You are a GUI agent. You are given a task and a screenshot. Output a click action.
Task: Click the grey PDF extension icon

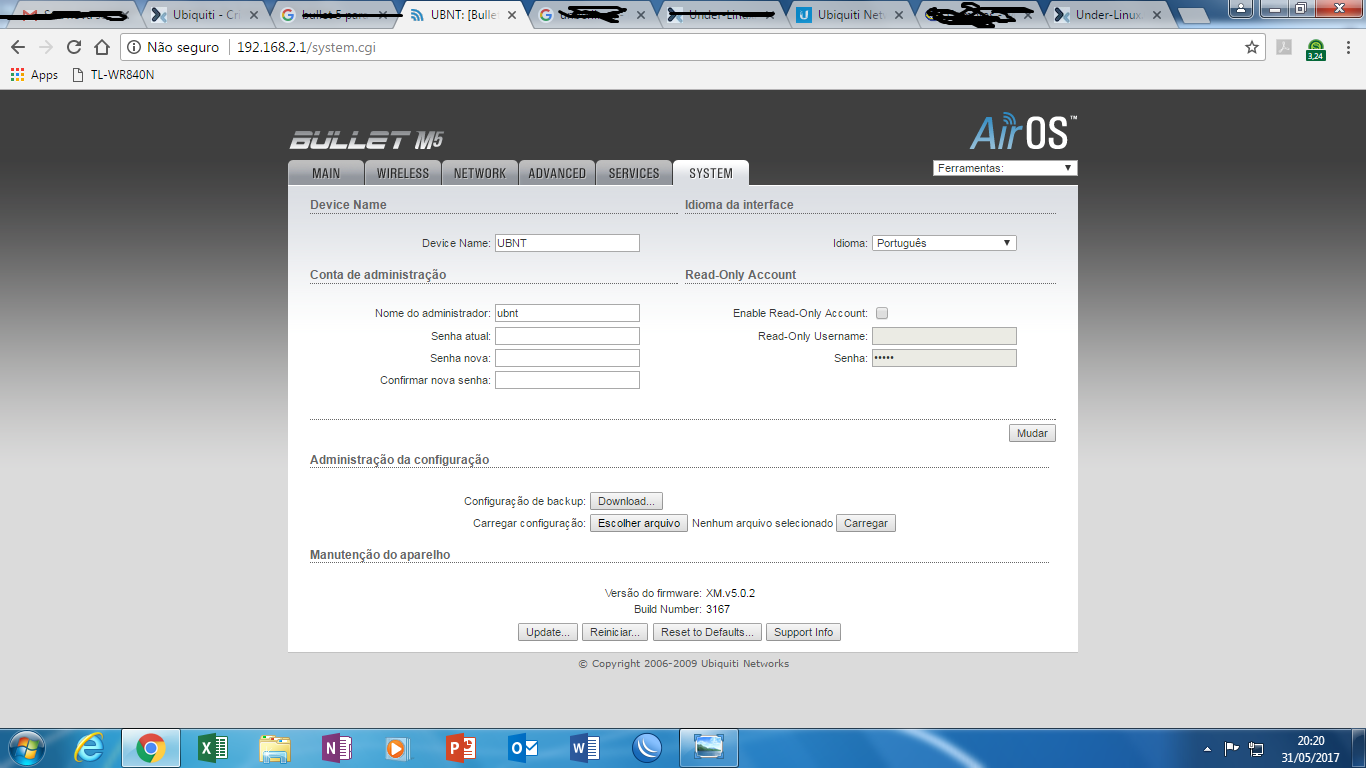tap(1284, 48)
